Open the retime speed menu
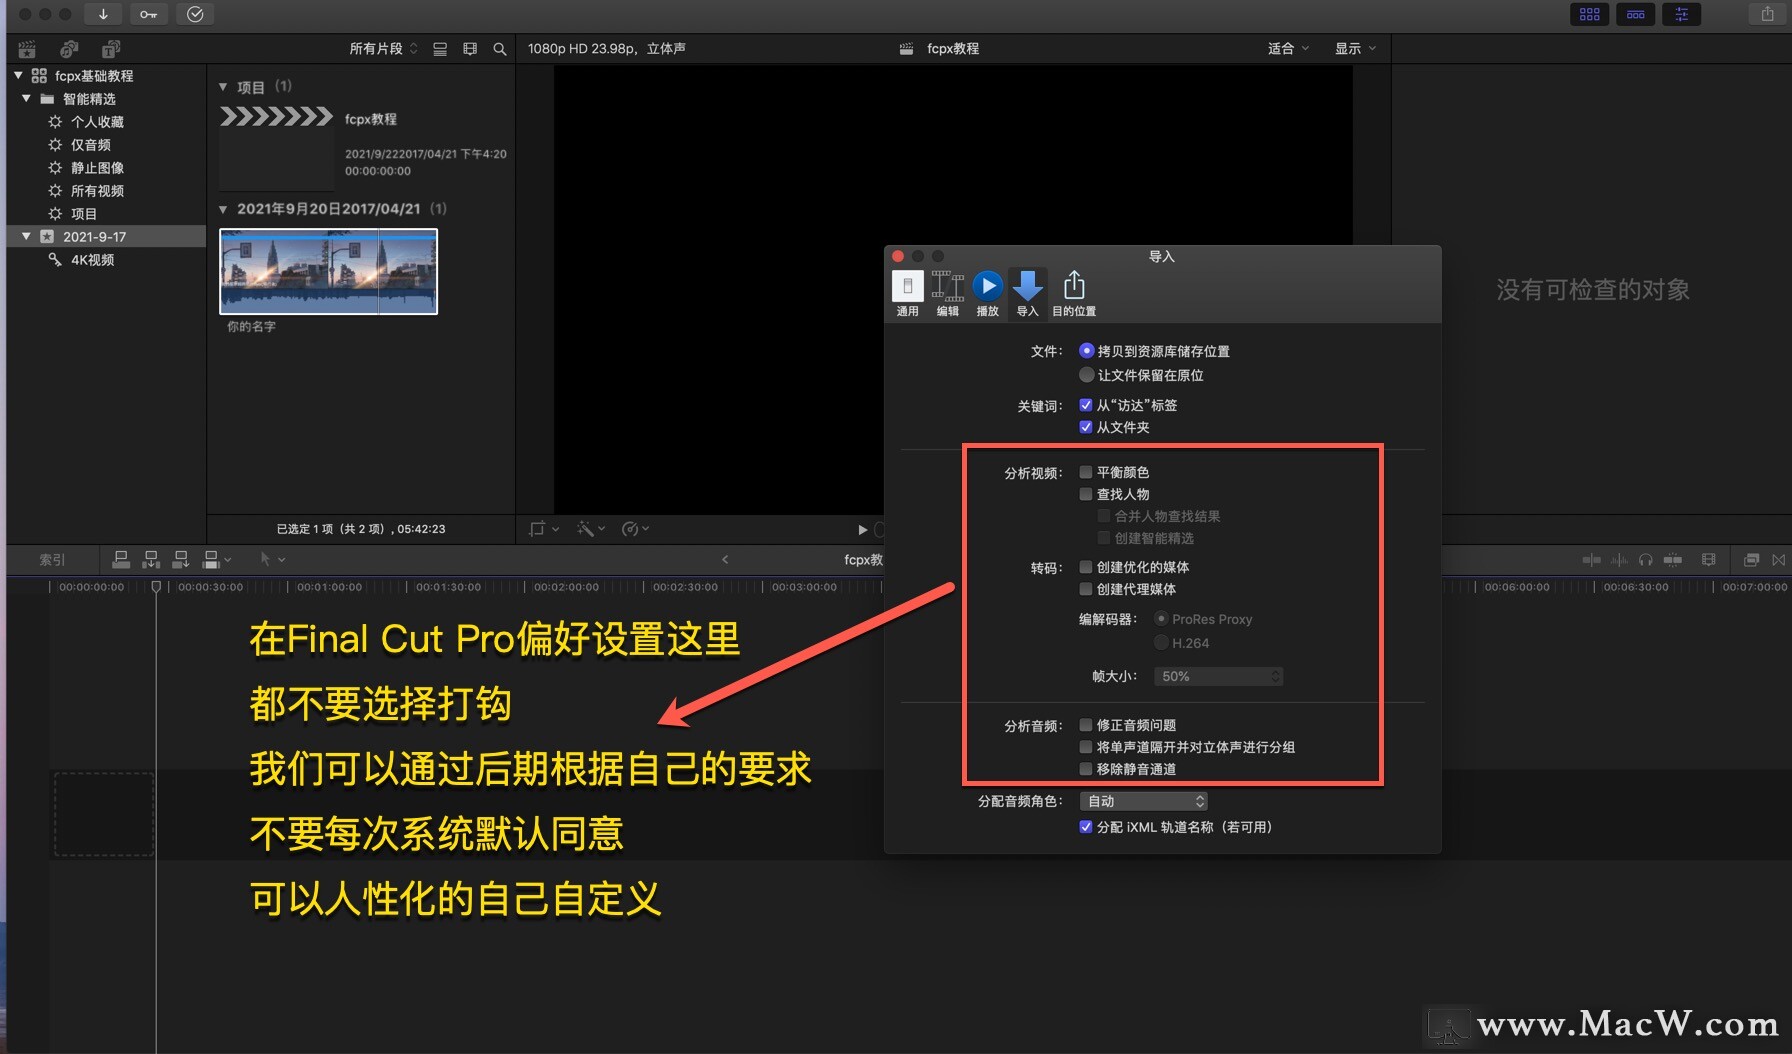The width and height of the screenshot is (1792, 1054). coord(635,529)
